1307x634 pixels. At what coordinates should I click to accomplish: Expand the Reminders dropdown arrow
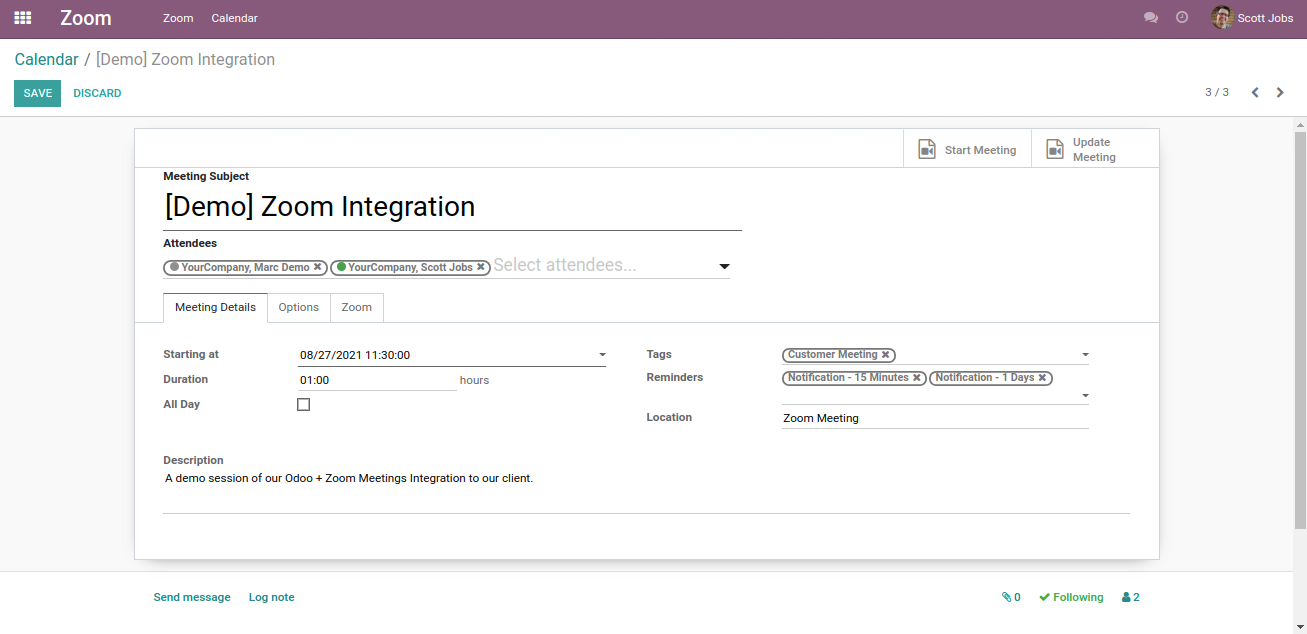1085,396
